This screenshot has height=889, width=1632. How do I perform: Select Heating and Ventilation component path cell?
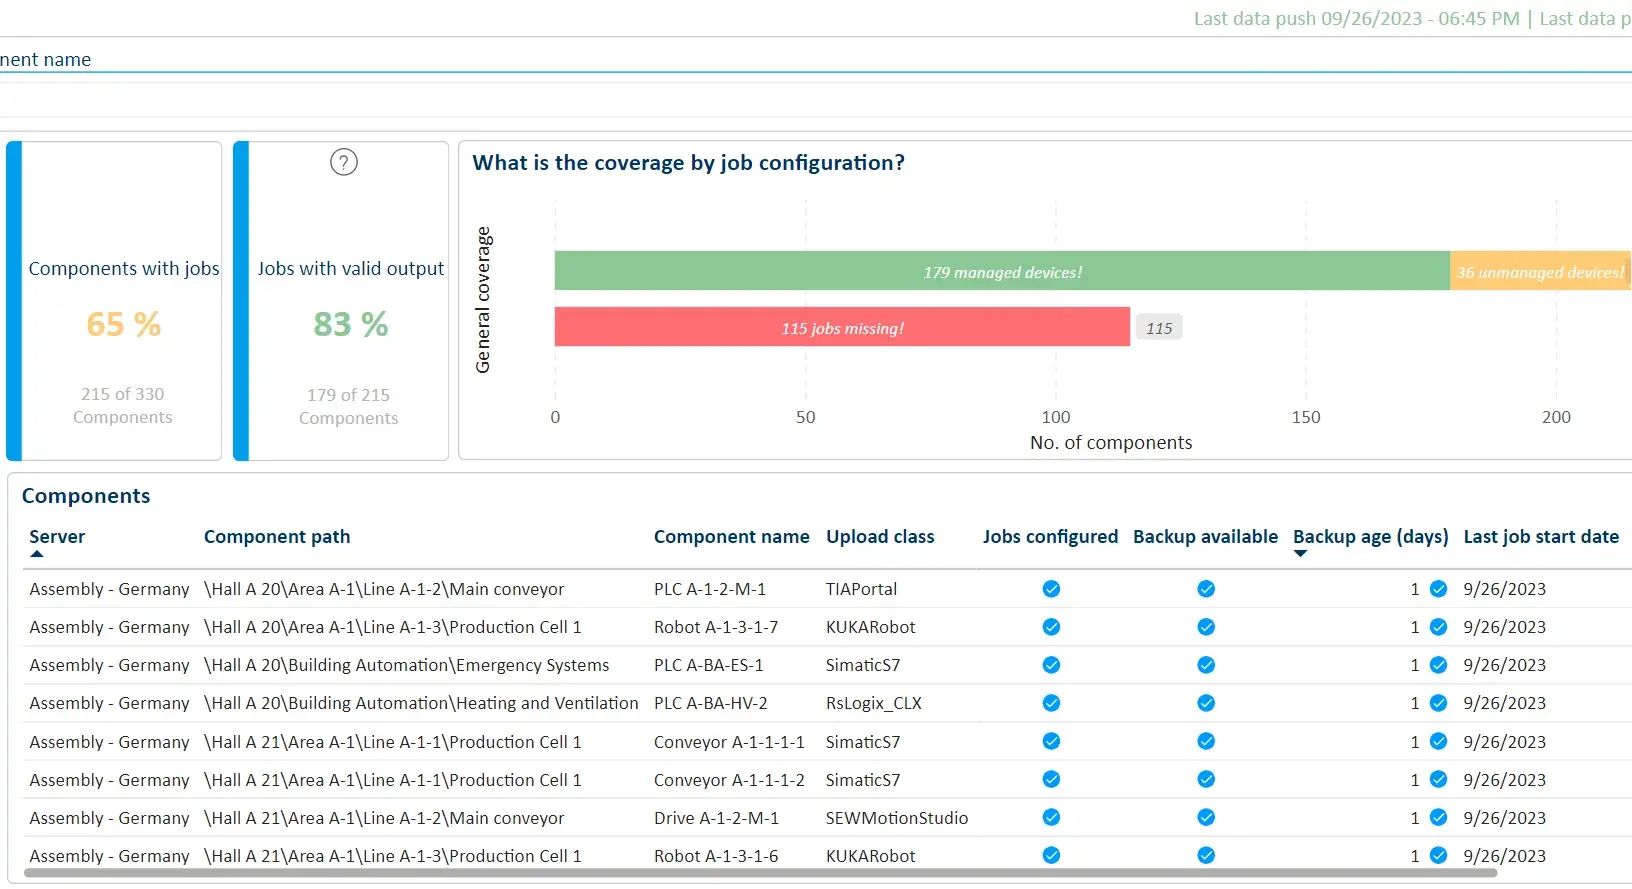click(x=421, y=703)
